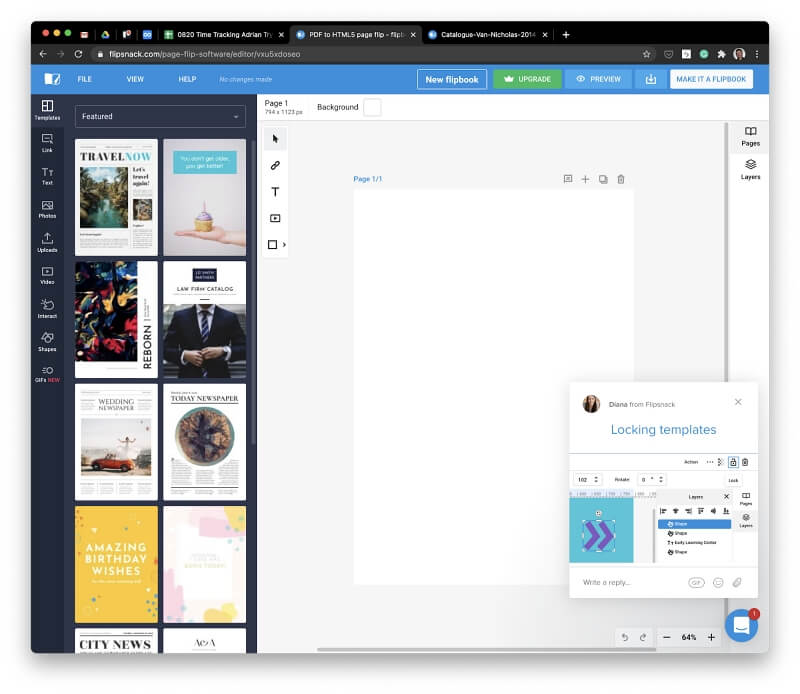This screenshot has width=800, height=694.
Task: Open the Link tool in sidebar
Action: [47, 143]
